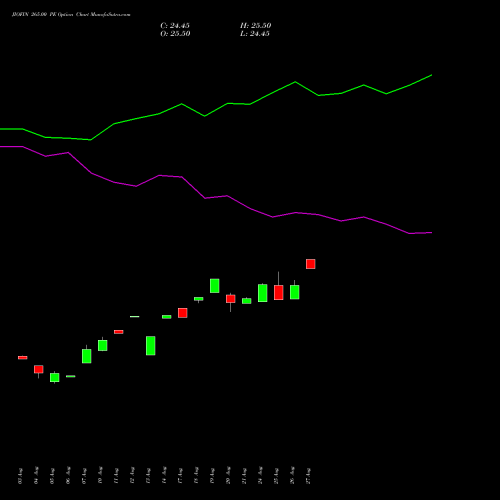Click the '21 Aug' date axis label
This screenshot has width=500, height=500.
[245, 476]
